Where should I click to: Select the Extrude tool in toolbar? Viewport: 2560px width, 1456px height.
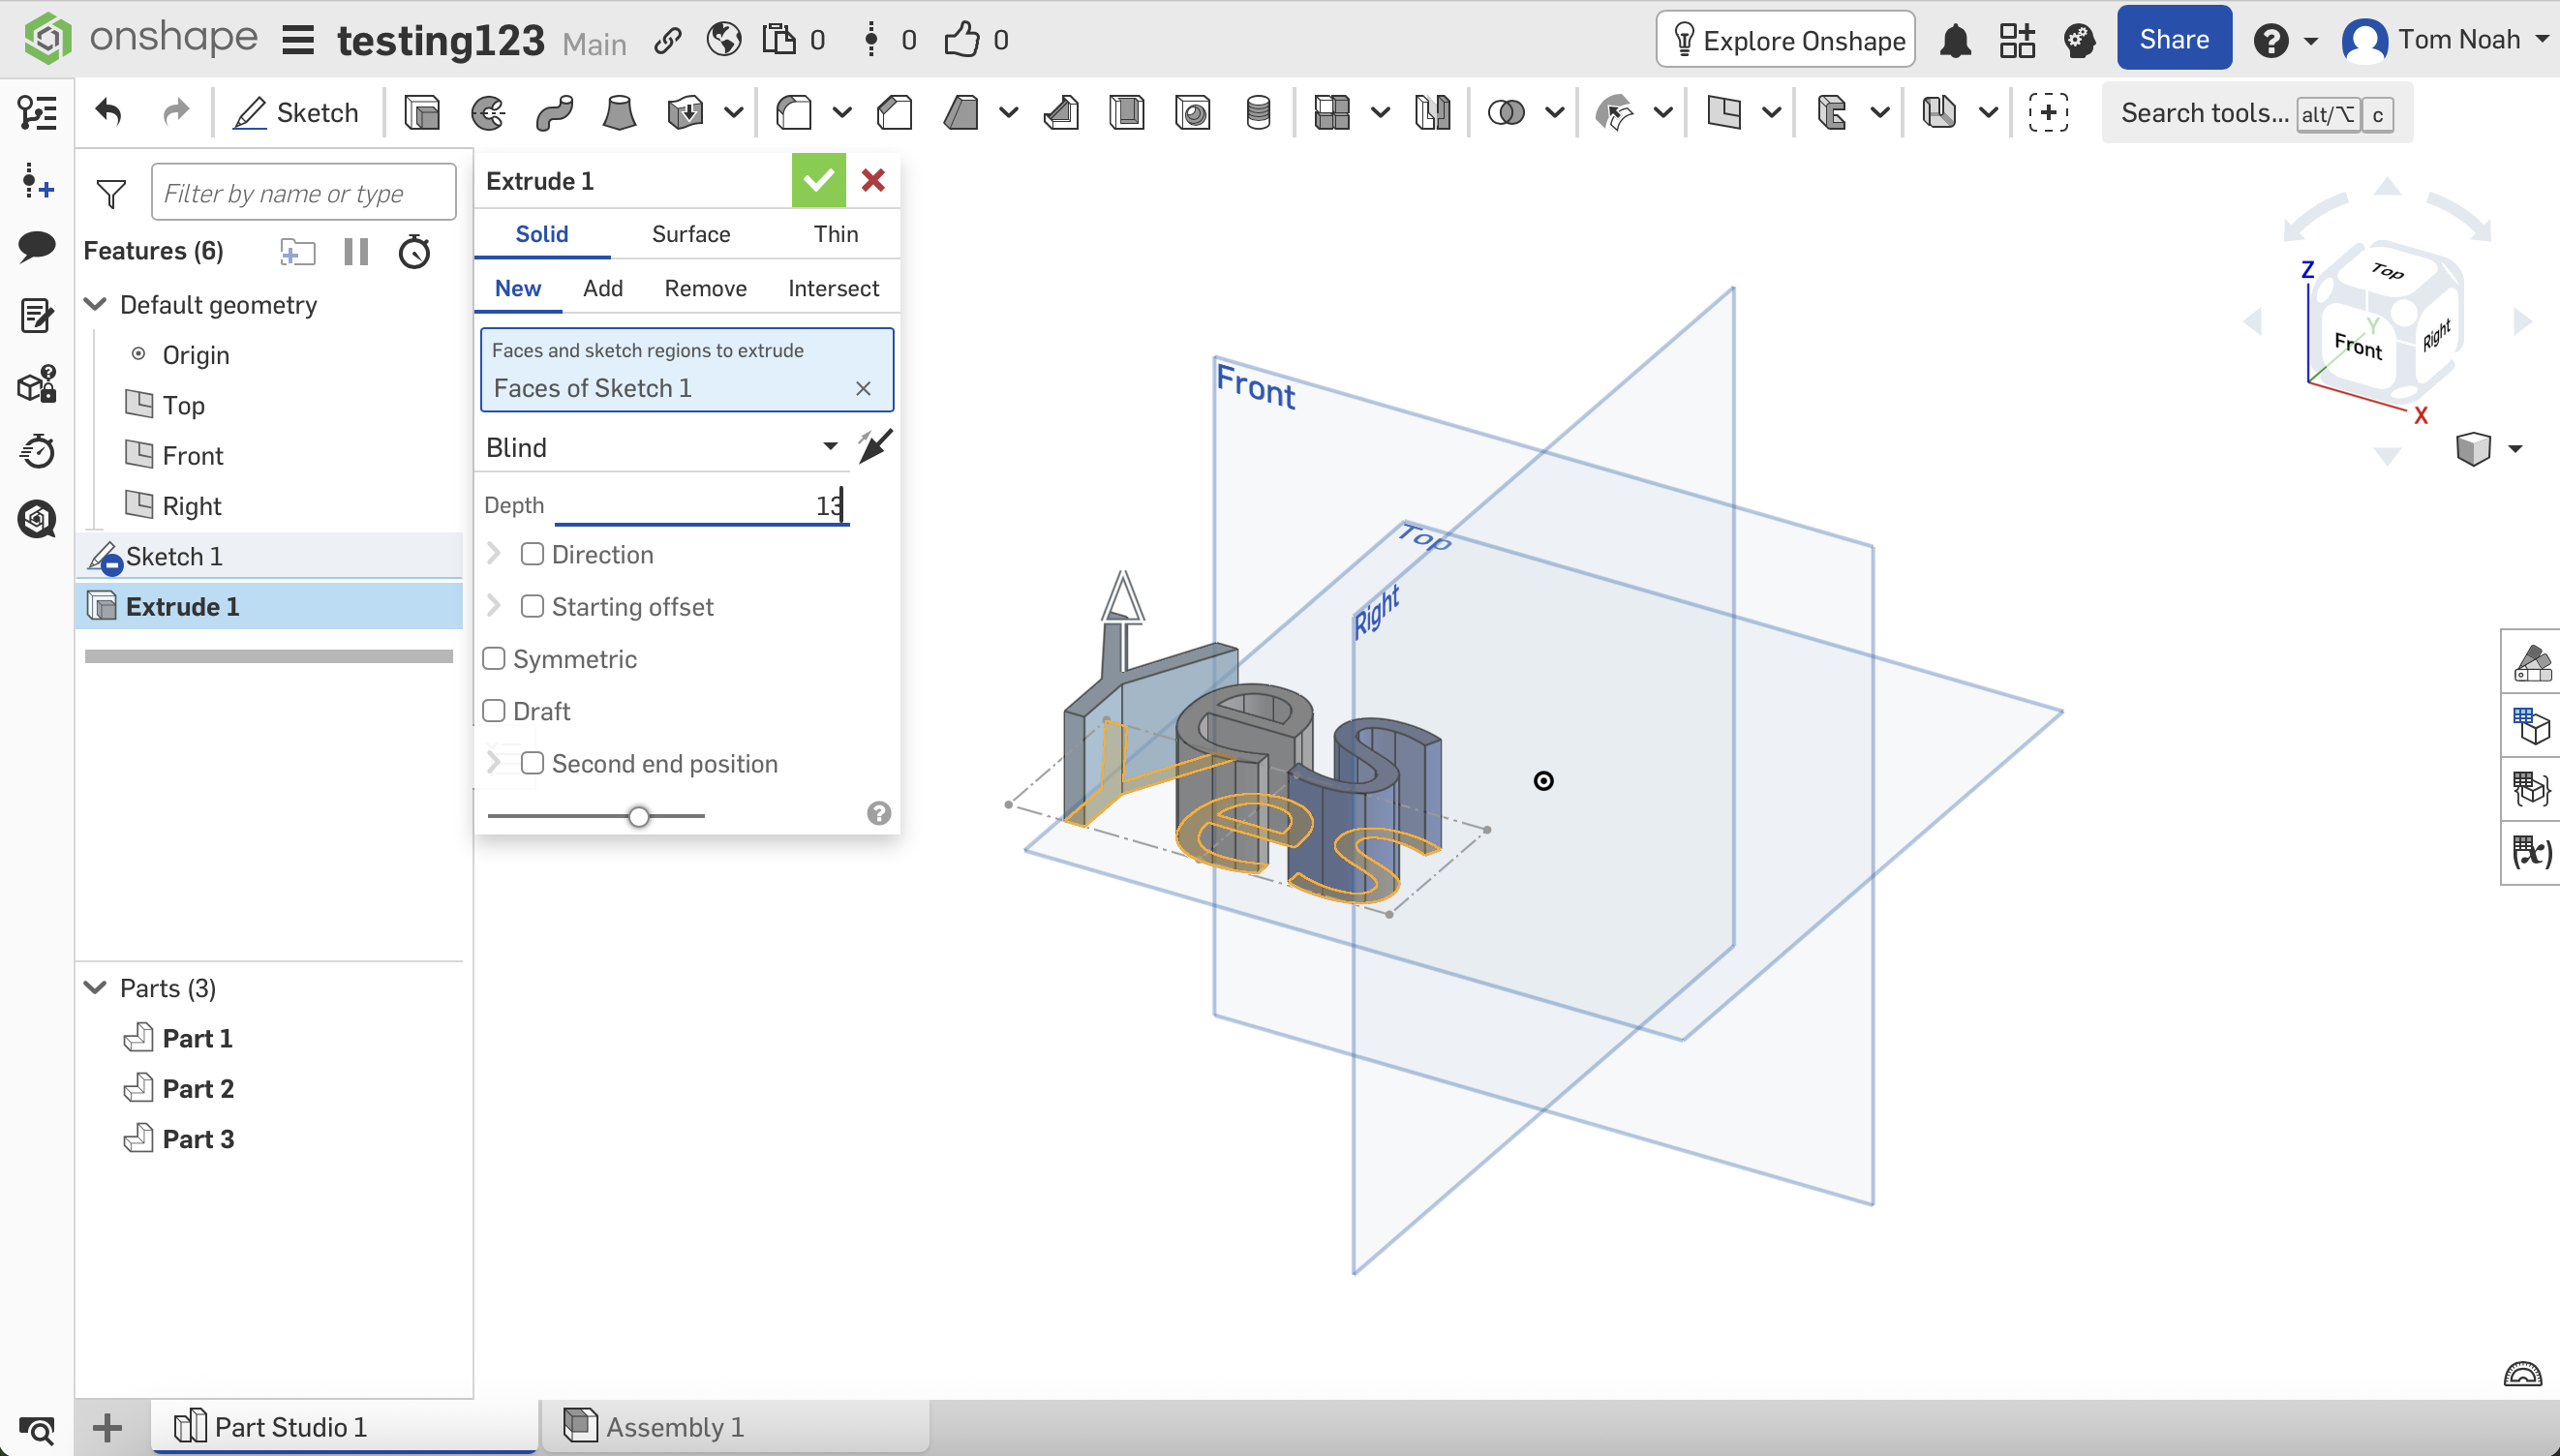pyautogui.click(x=422, y=112)
